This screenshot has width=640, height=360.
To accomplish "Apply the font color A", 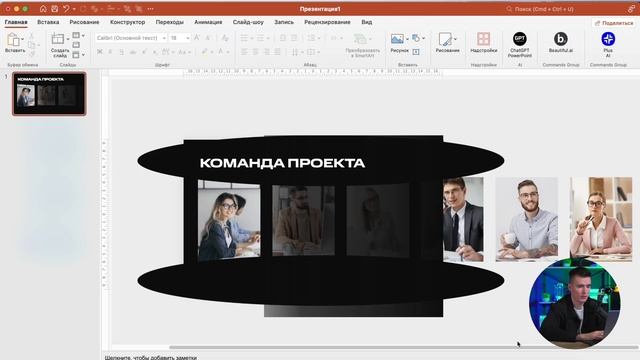I will [x=221, y=52].
